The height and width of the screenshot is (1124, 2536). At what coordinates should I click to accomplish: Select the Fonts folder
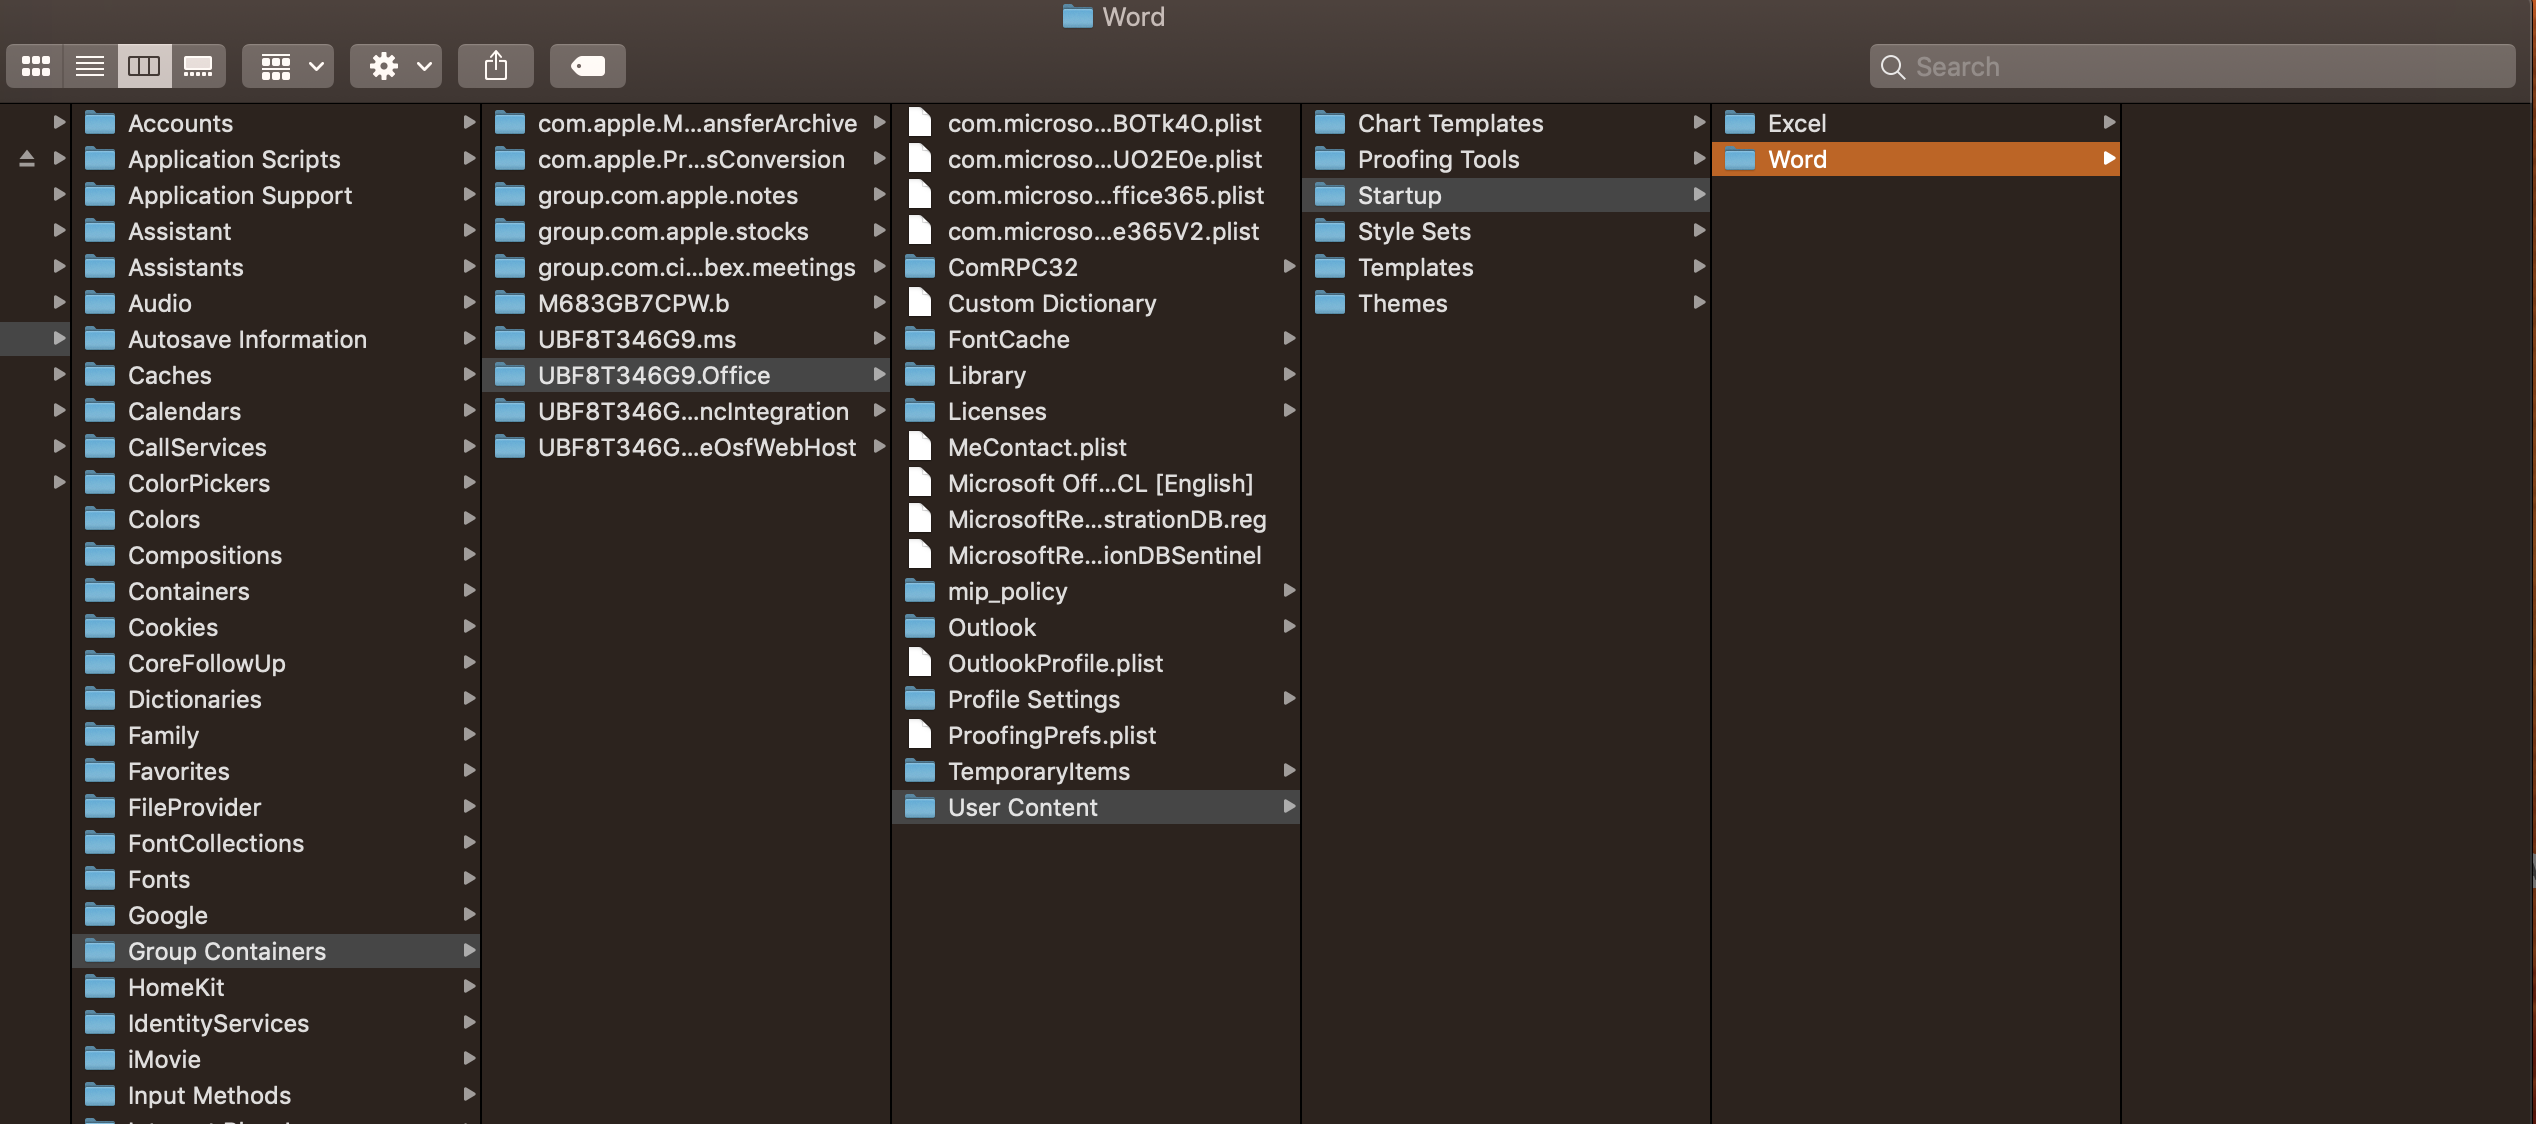[x=276, y=879]
